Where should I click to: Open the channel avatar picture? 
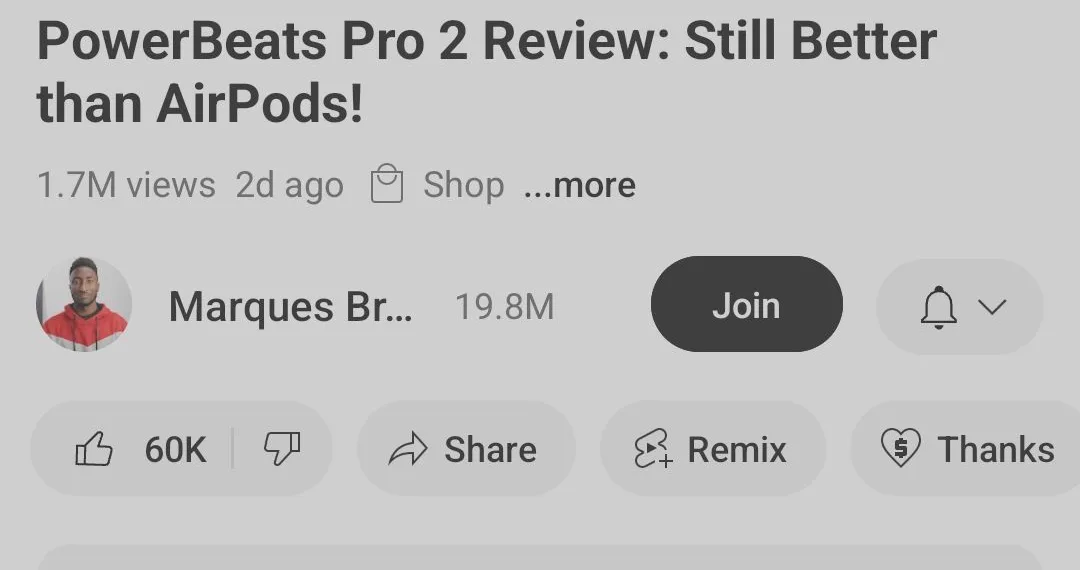(x=84, y=304)
